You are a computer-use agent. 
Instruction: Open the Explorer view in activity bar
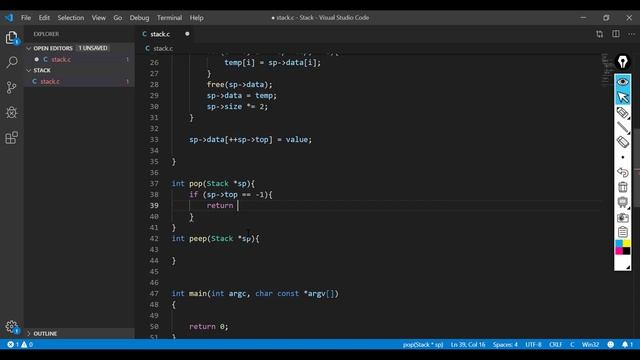pos(11,38)
